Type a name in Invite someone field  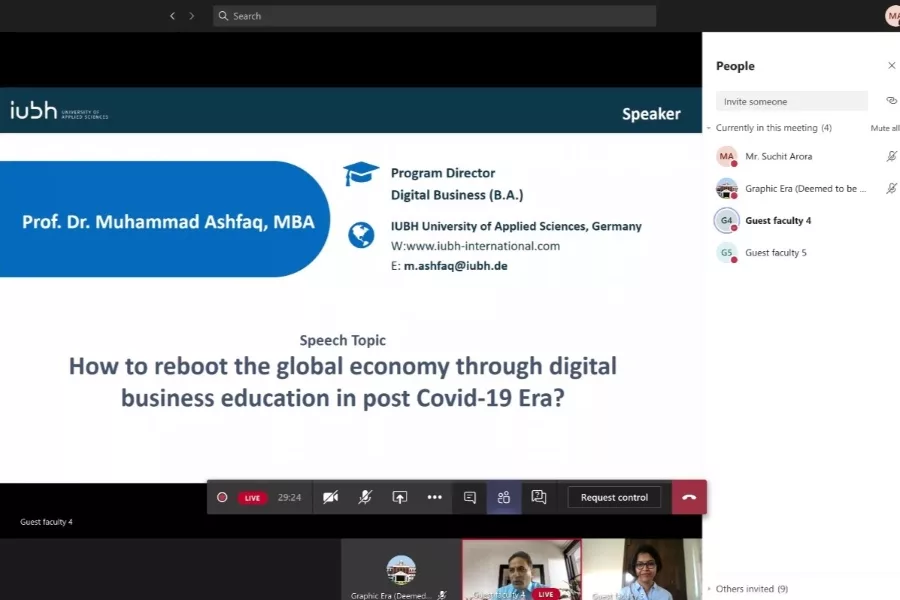coord(791,101)
